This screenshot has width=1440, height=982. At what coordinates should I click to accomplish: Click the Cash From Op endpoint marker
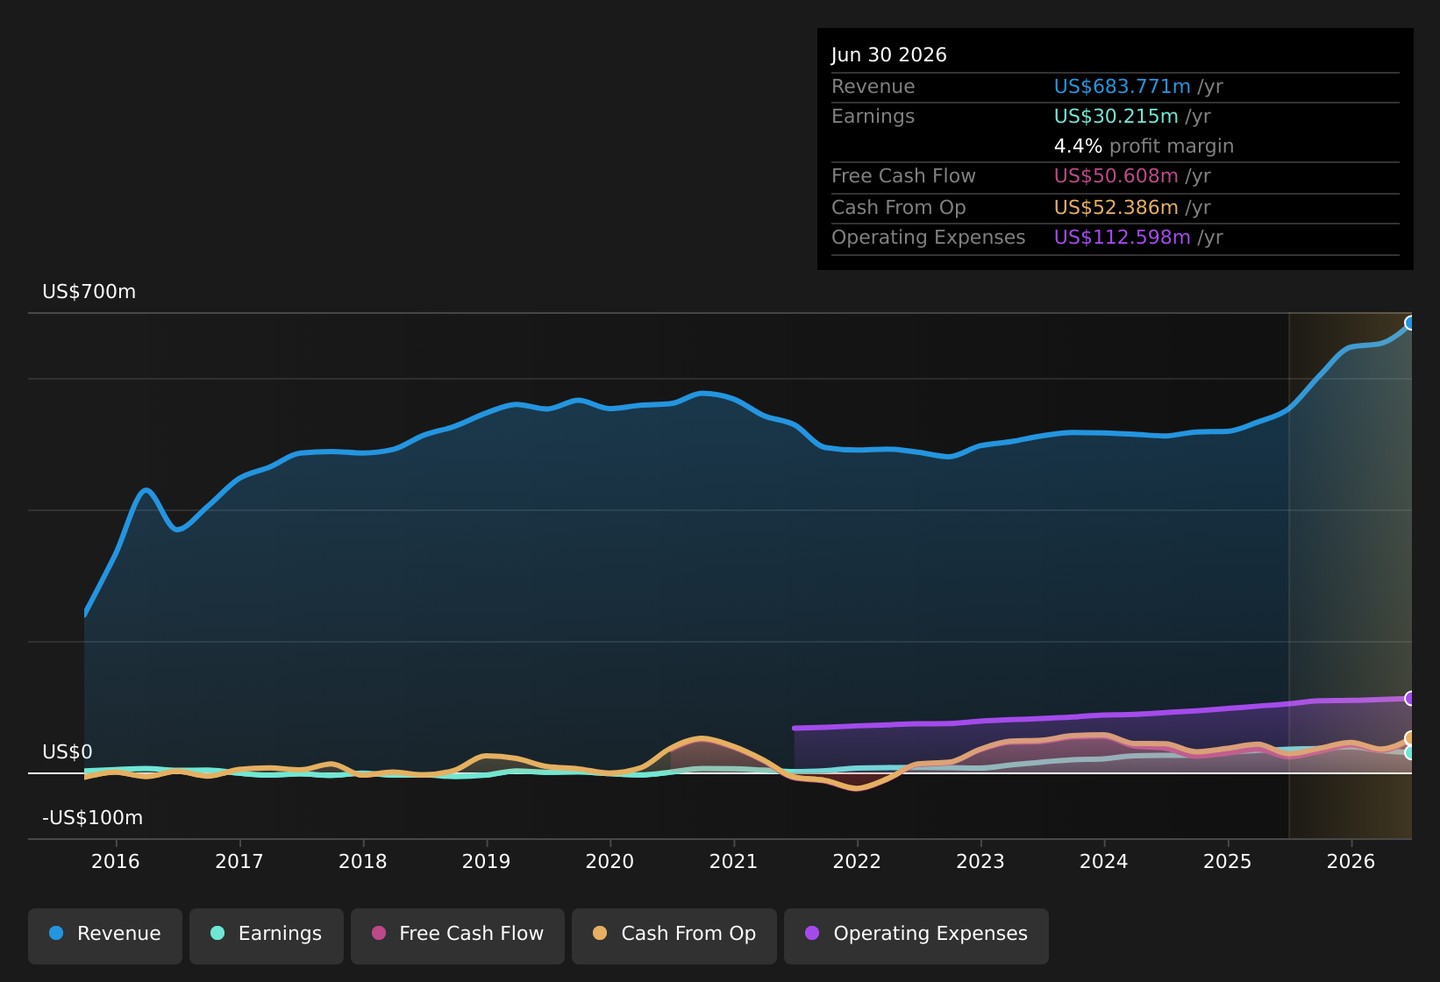(x=1411, y=739)
